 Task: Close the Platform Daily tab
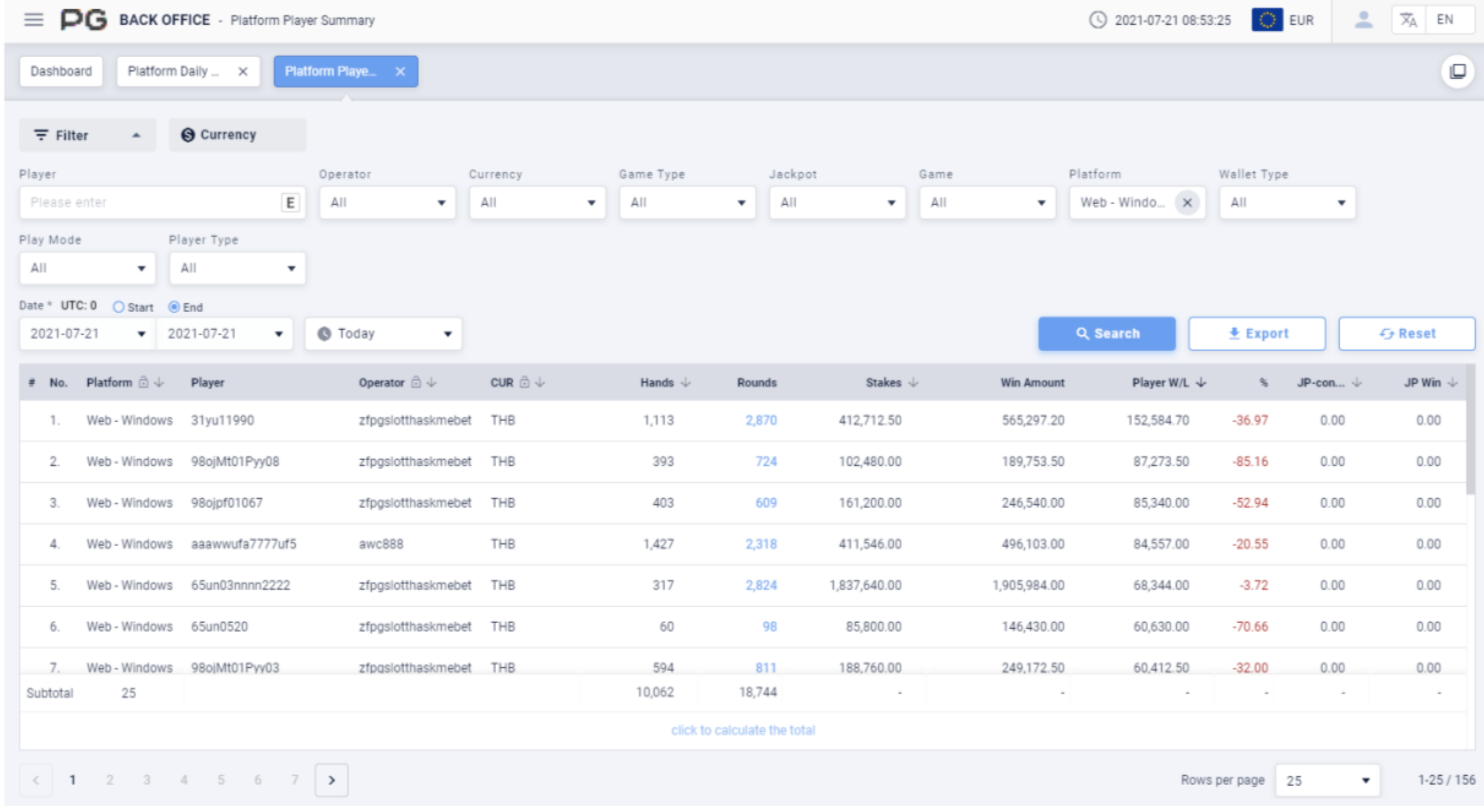point(243,72)
